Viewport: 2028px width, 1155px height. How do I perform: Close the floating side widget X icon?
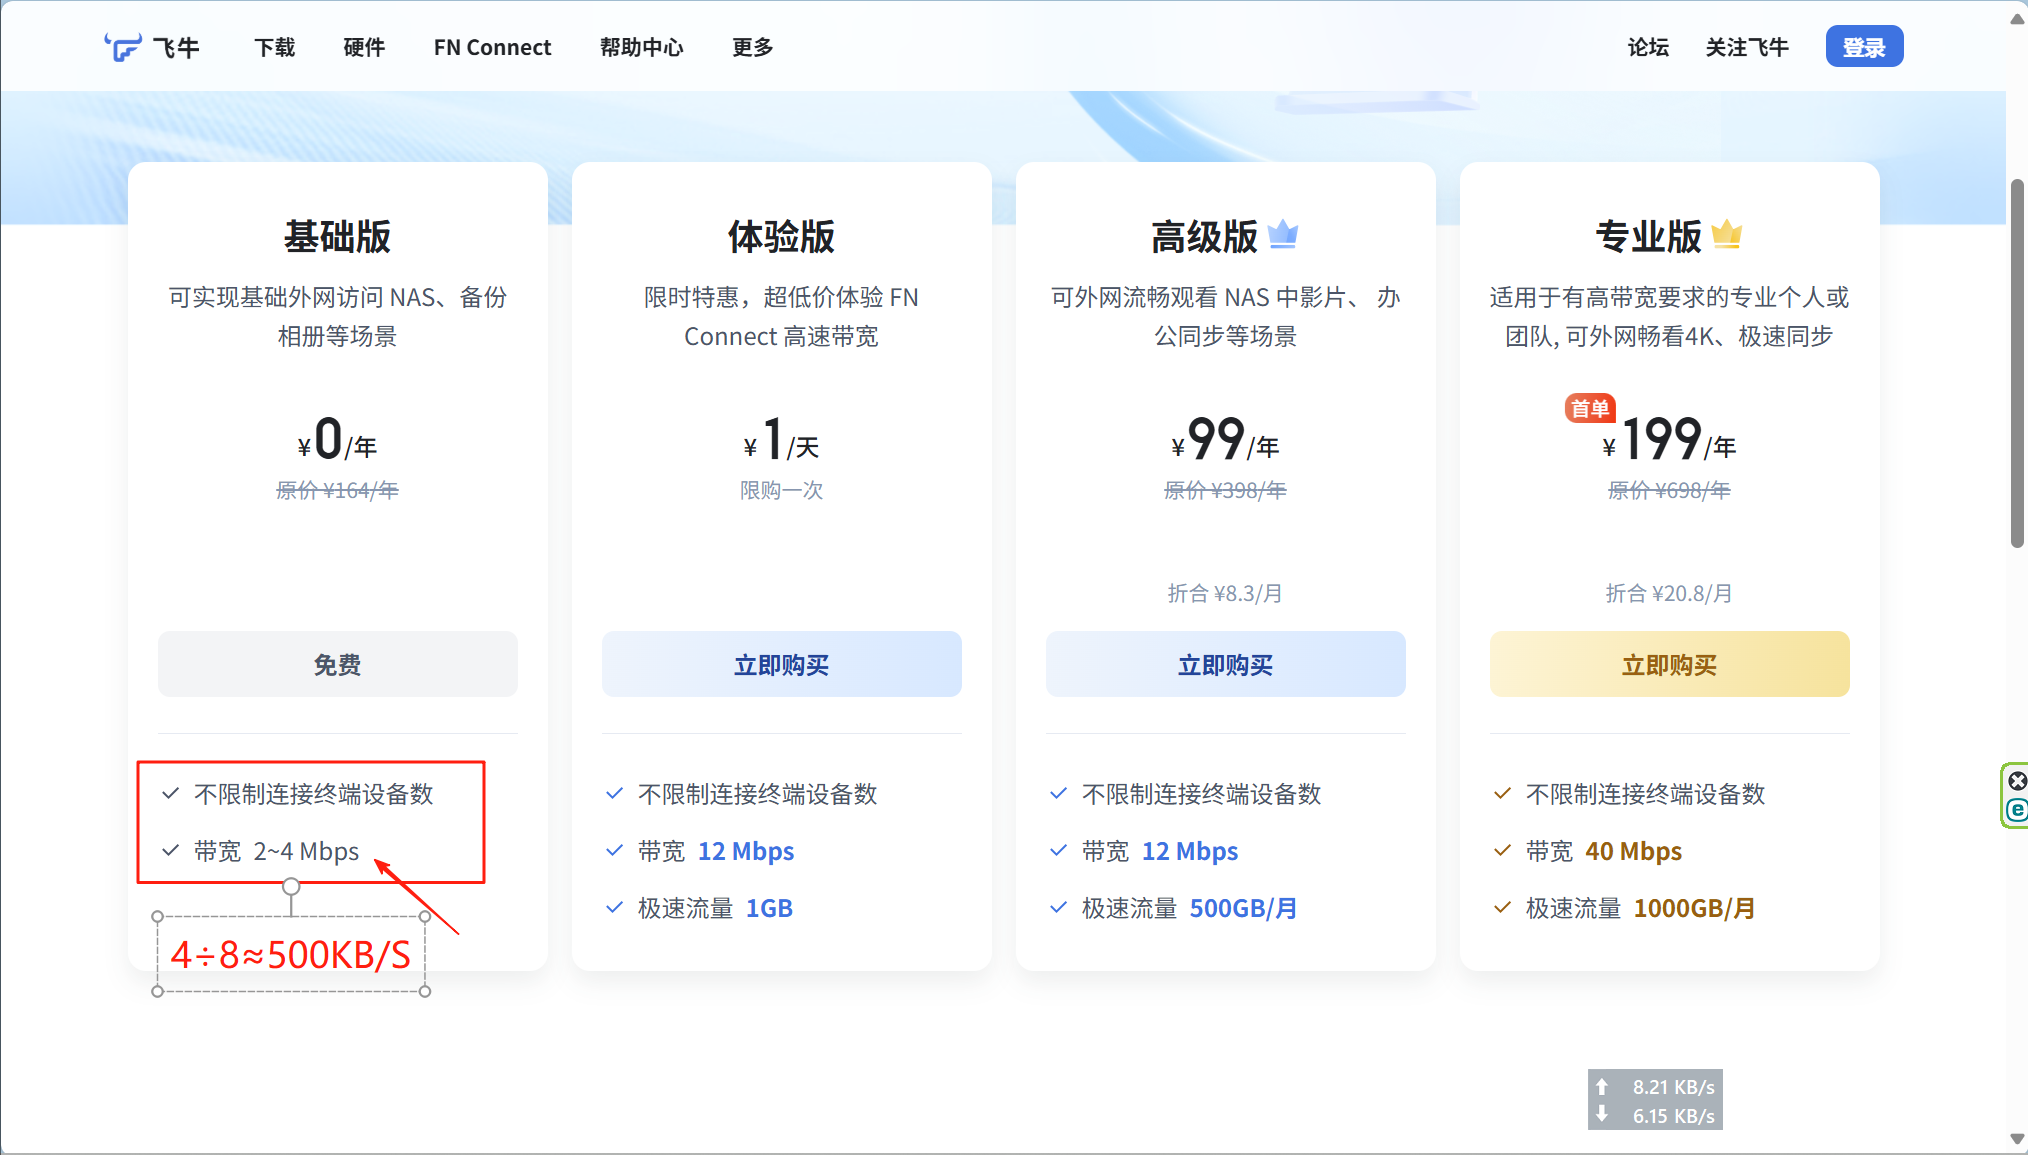(2018, 781)
